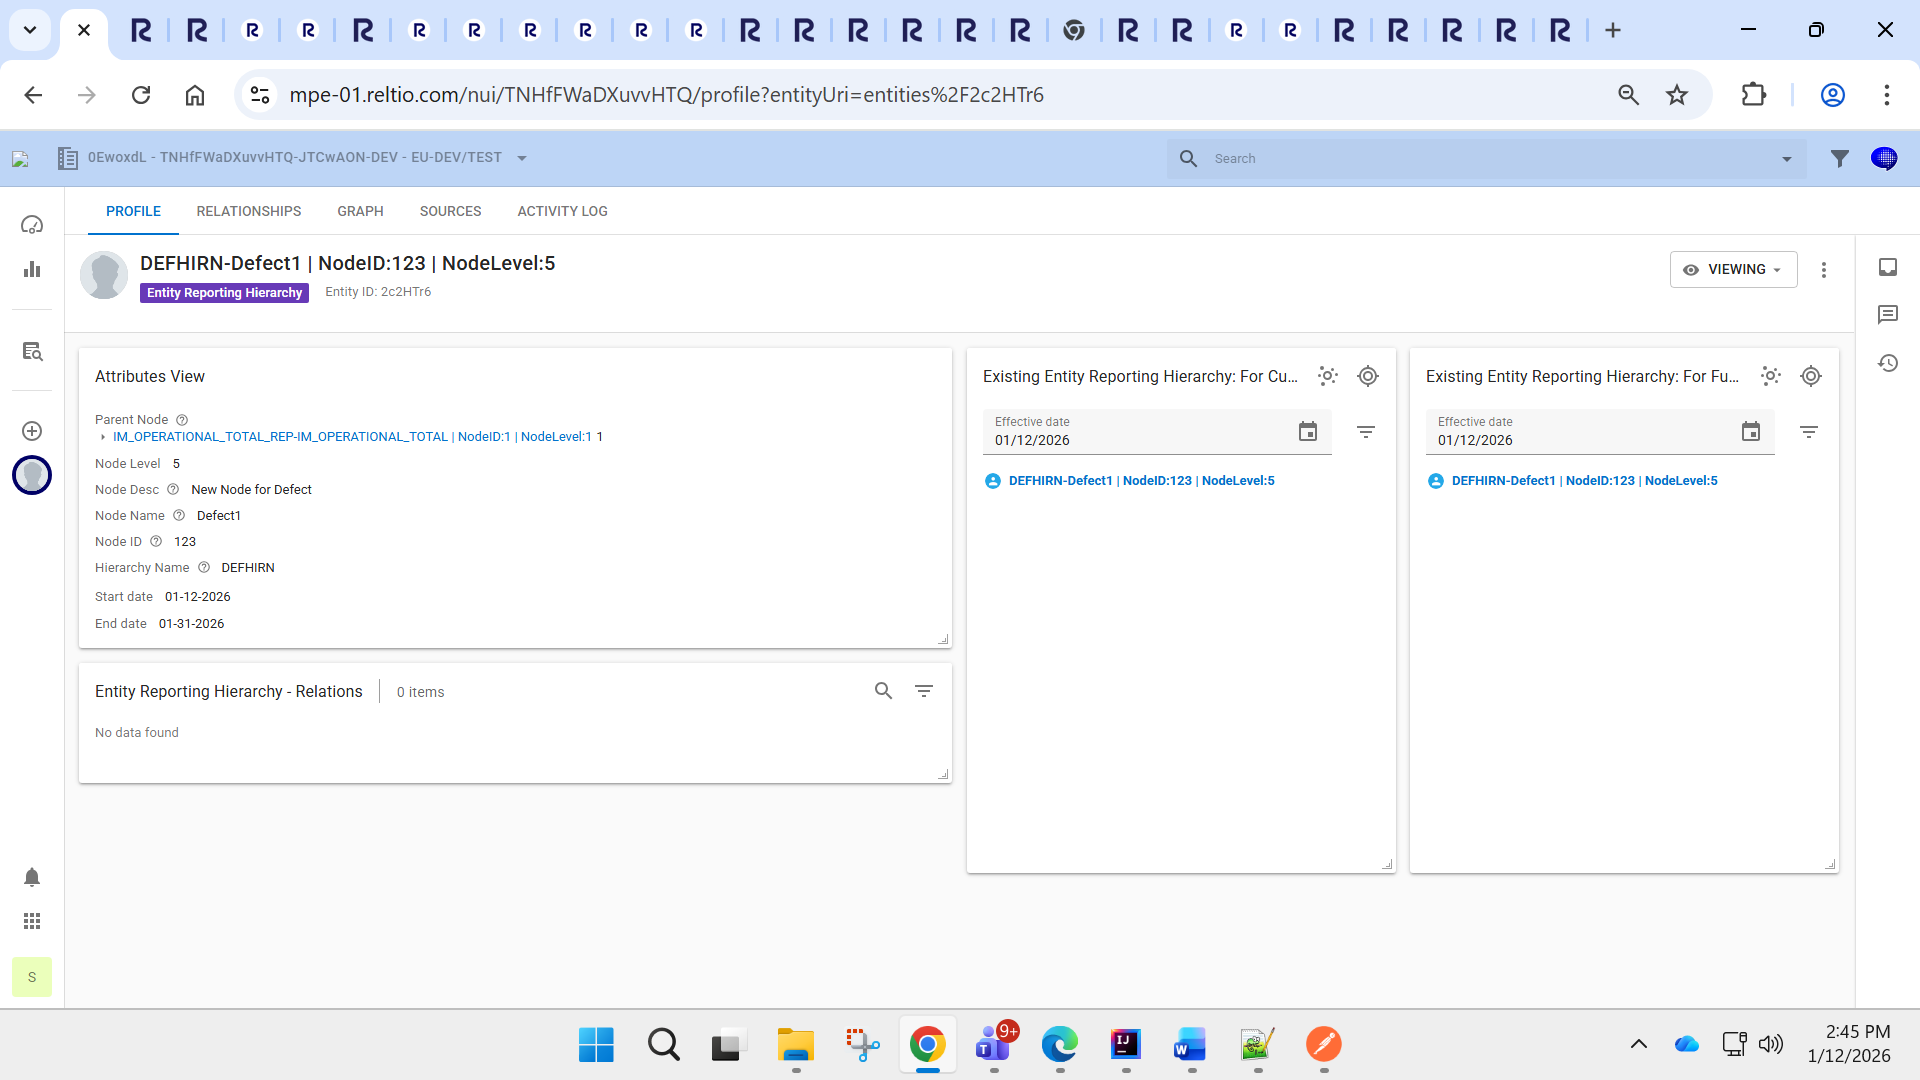This screenshot has height=1080, width=1920.
Task: Open the dashboard icon in left sidebar
Action: pyautogui.click(x=32, y=225)
